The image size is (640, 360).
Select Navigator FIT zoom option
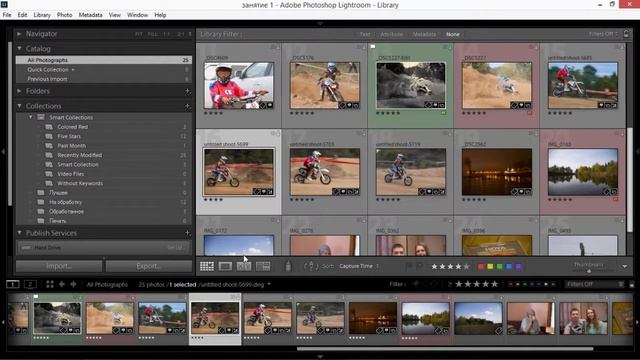click(139, 34)
